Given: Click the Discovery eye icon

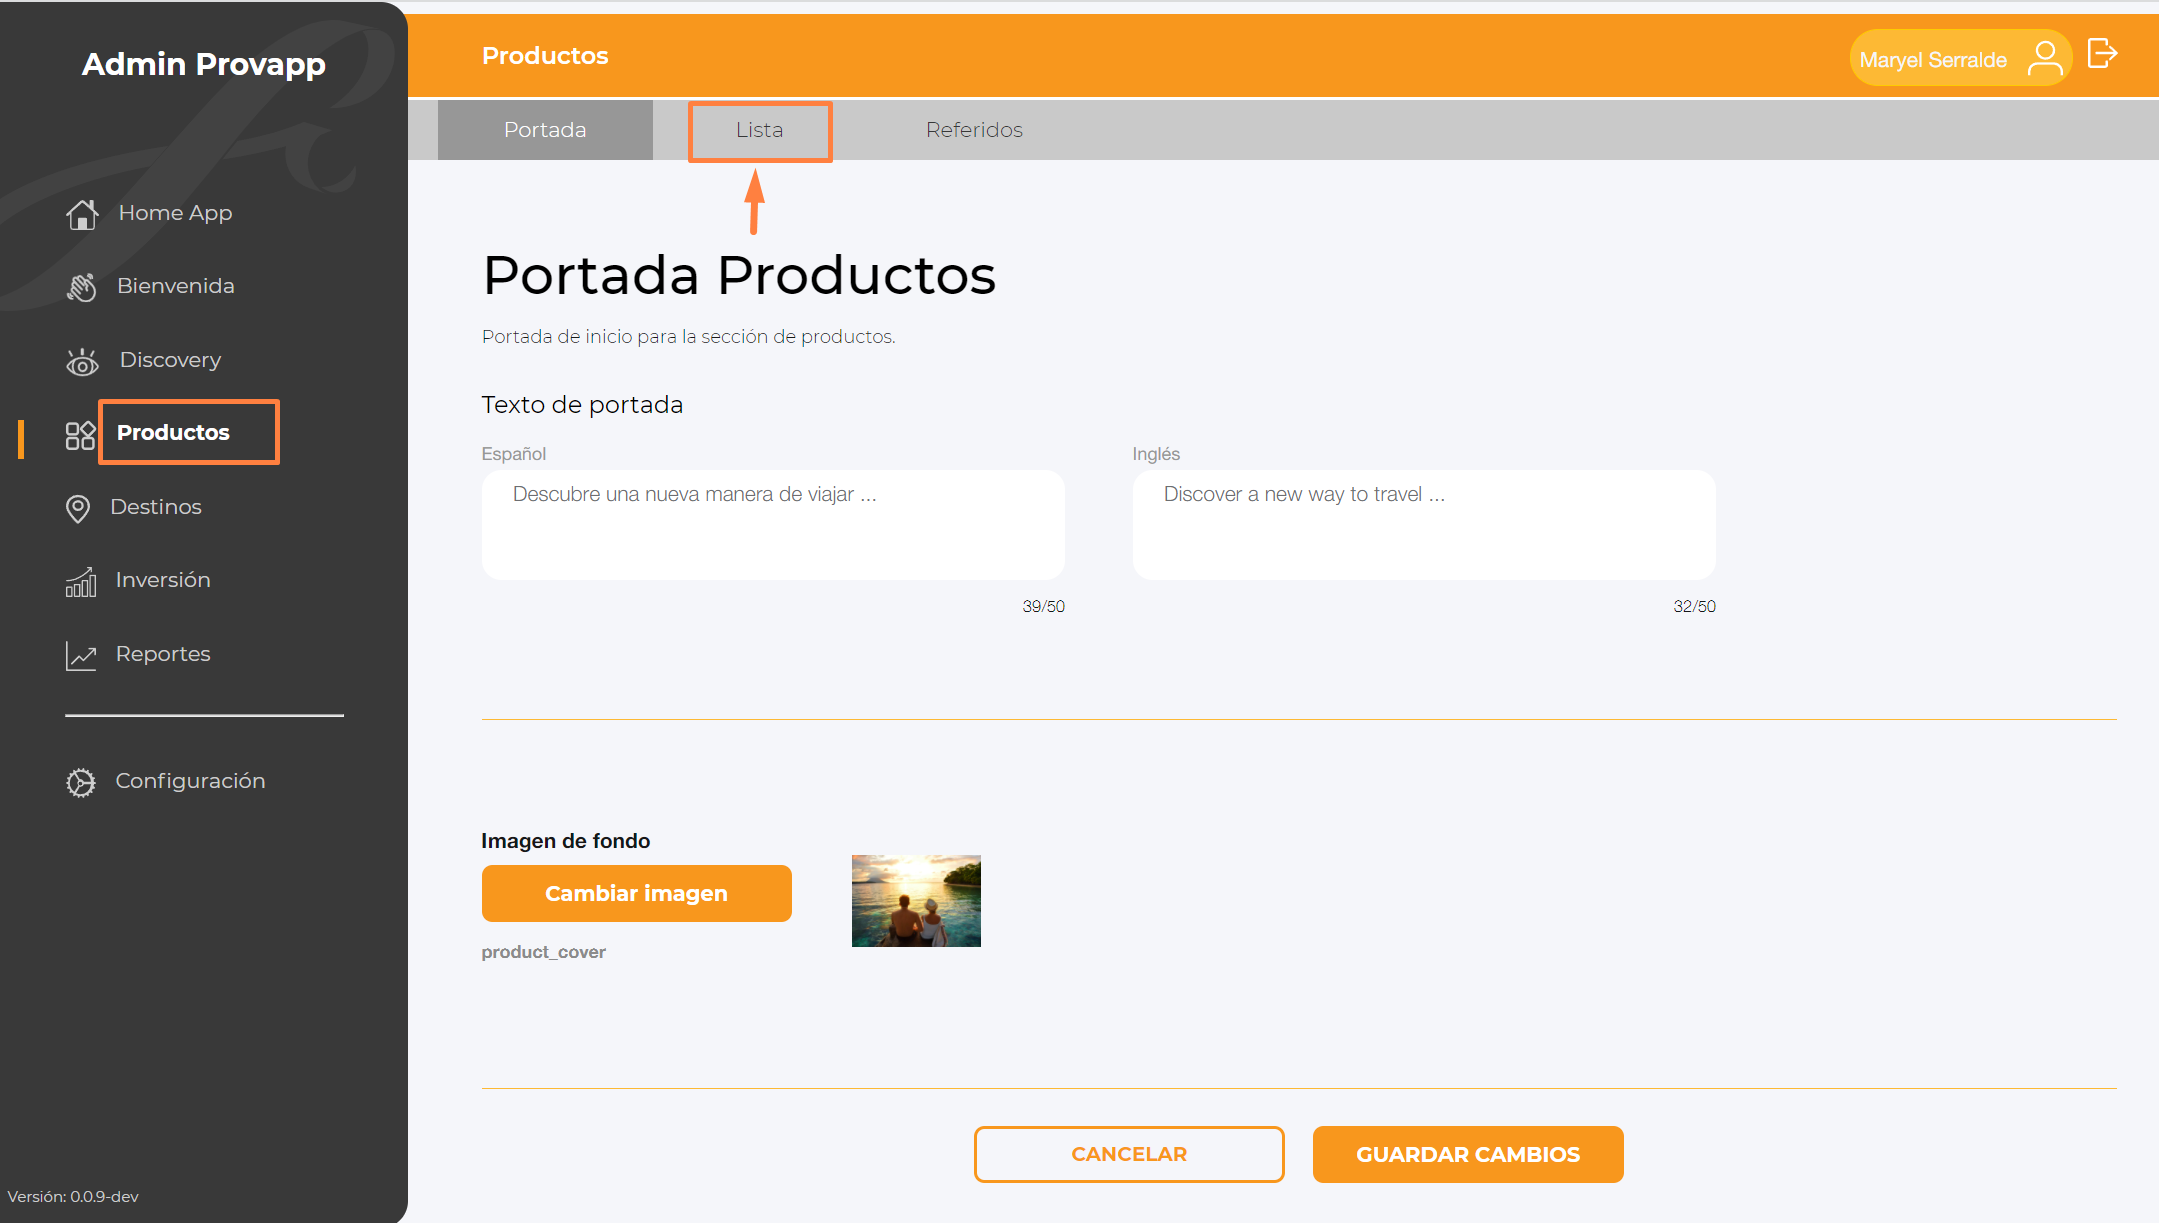Looking at the screenshot, I should [82, 361].
